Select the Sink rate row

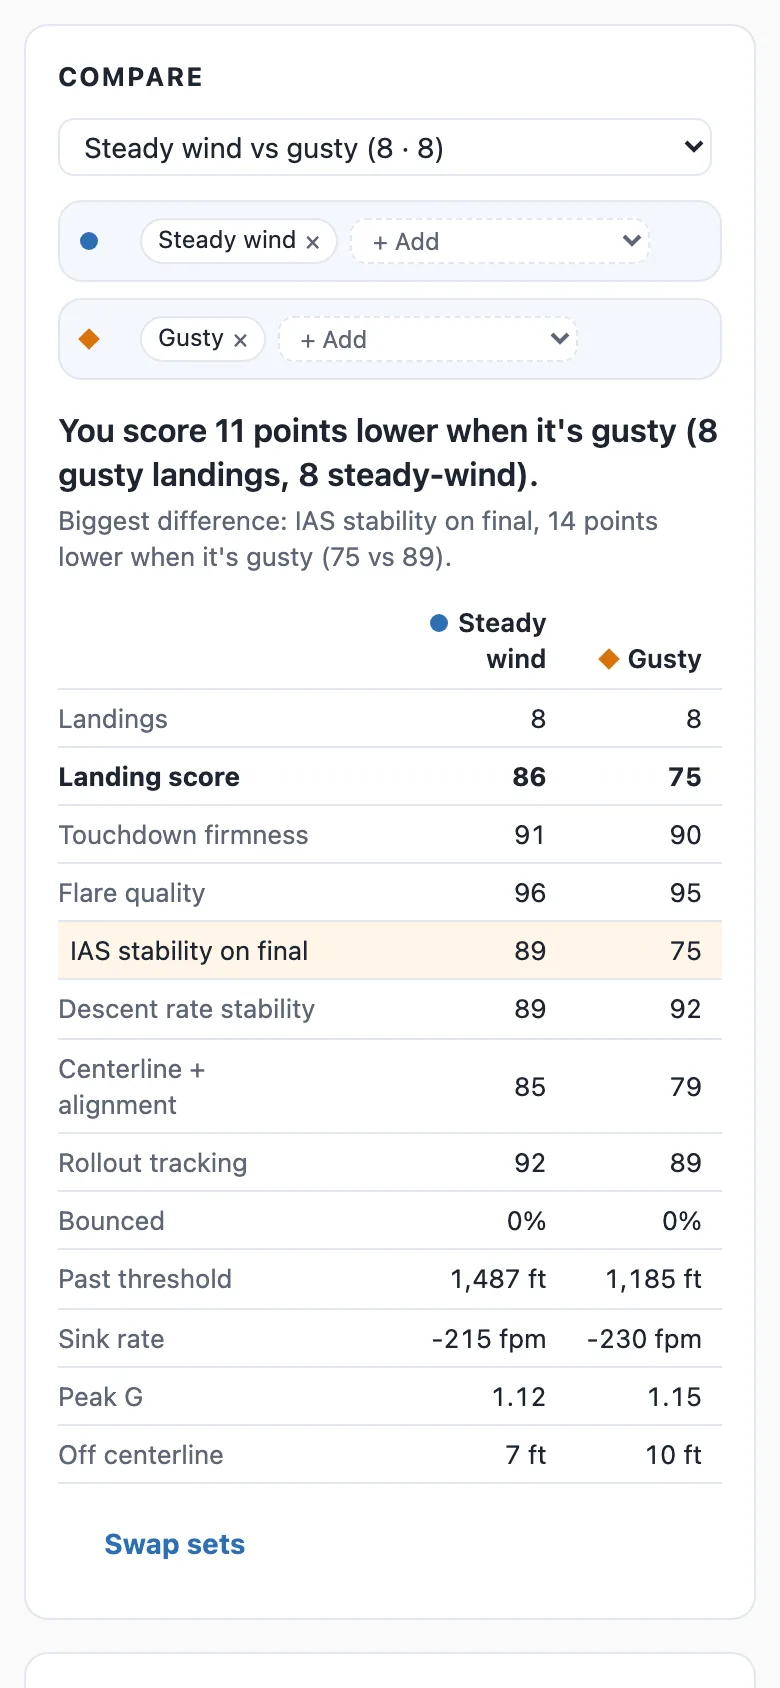tap(390, 1339)
